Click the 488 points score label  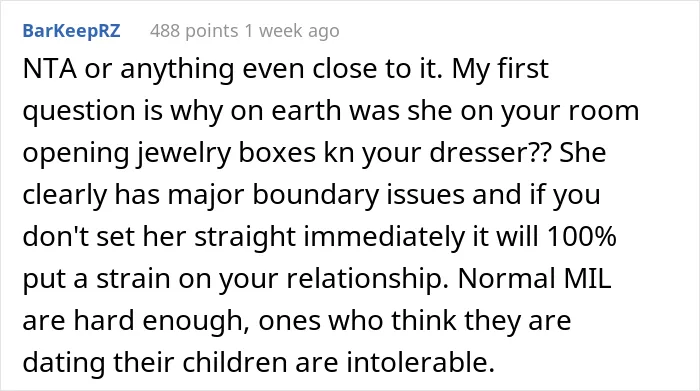point(194,31)
